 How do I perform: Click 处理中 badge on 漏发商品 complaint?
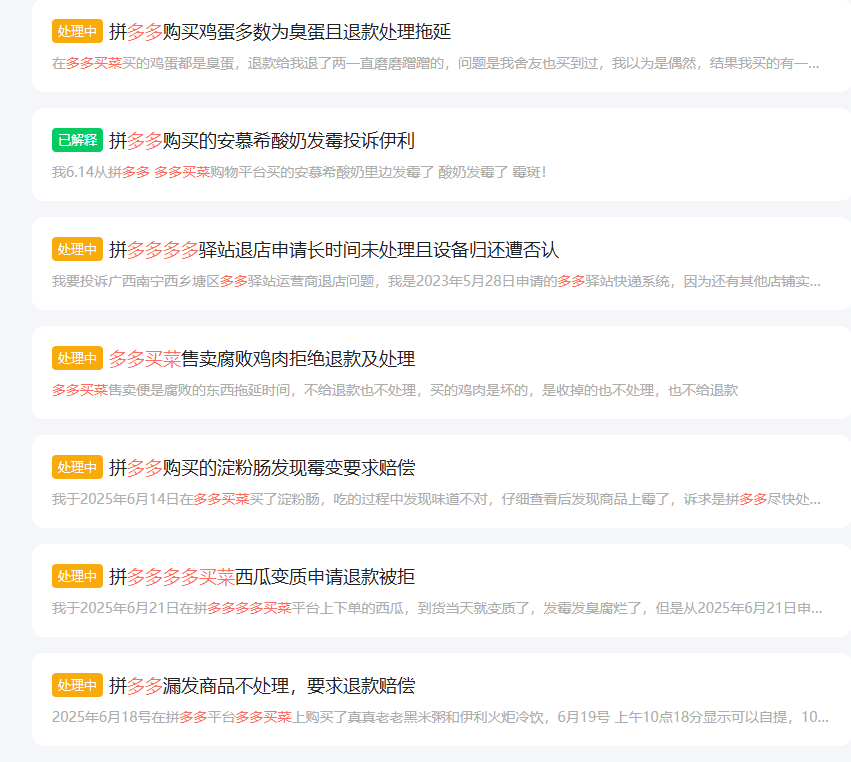pos(77,685)
